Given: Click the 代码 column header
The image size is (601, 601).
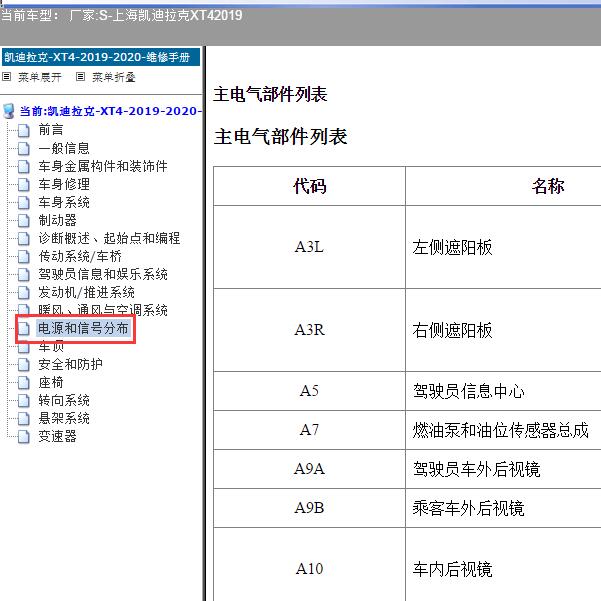Looking at the screenshot, I should (309, 186).
